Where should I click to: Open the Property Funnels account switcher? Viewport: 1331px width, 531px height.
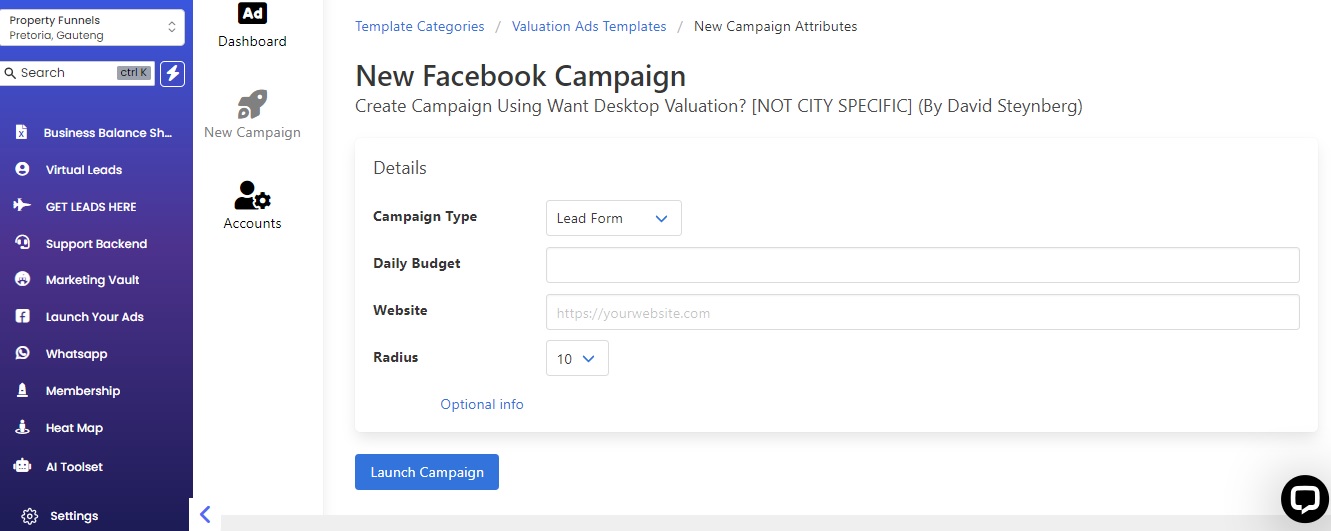[92, 27]
